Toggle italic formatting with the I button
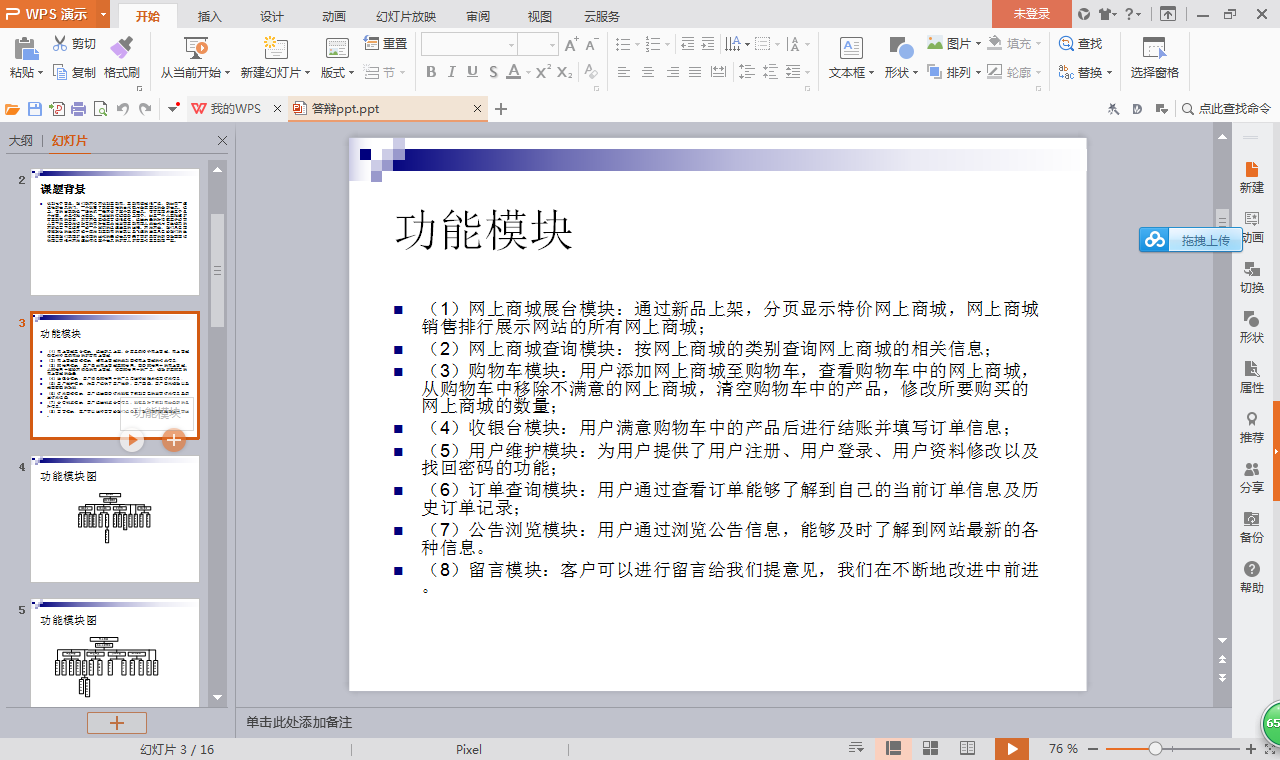 point(451,72)
